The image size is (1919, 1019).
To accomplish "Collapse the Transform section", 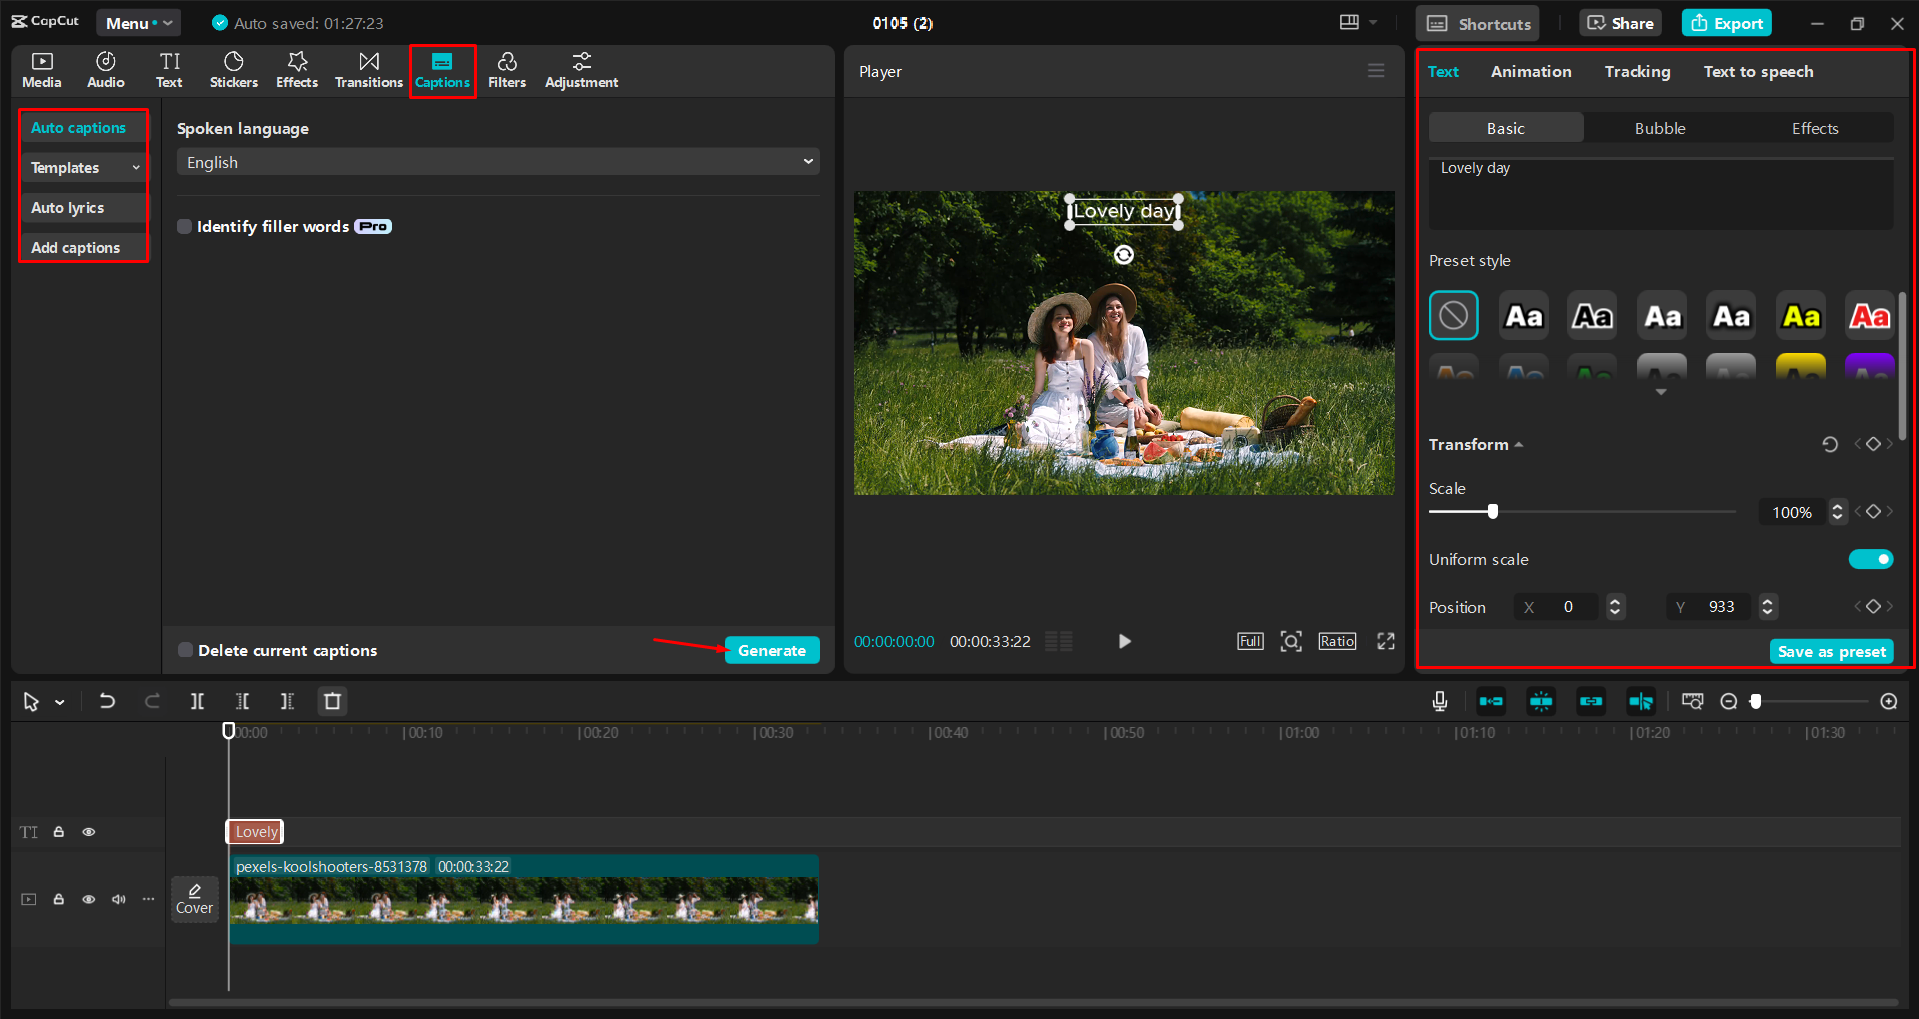I will 1519,444.
